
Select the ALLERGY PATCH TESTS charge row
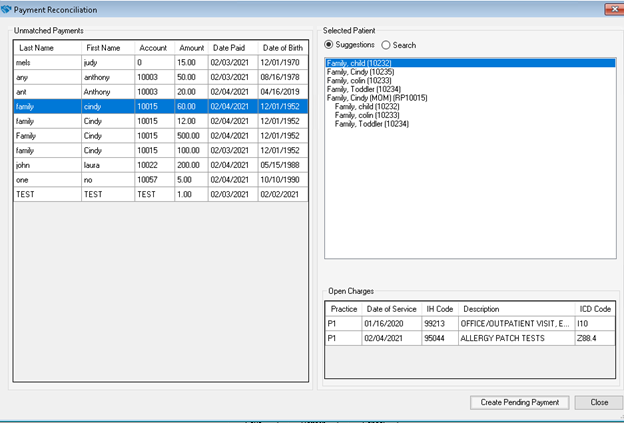pos(470,339)
